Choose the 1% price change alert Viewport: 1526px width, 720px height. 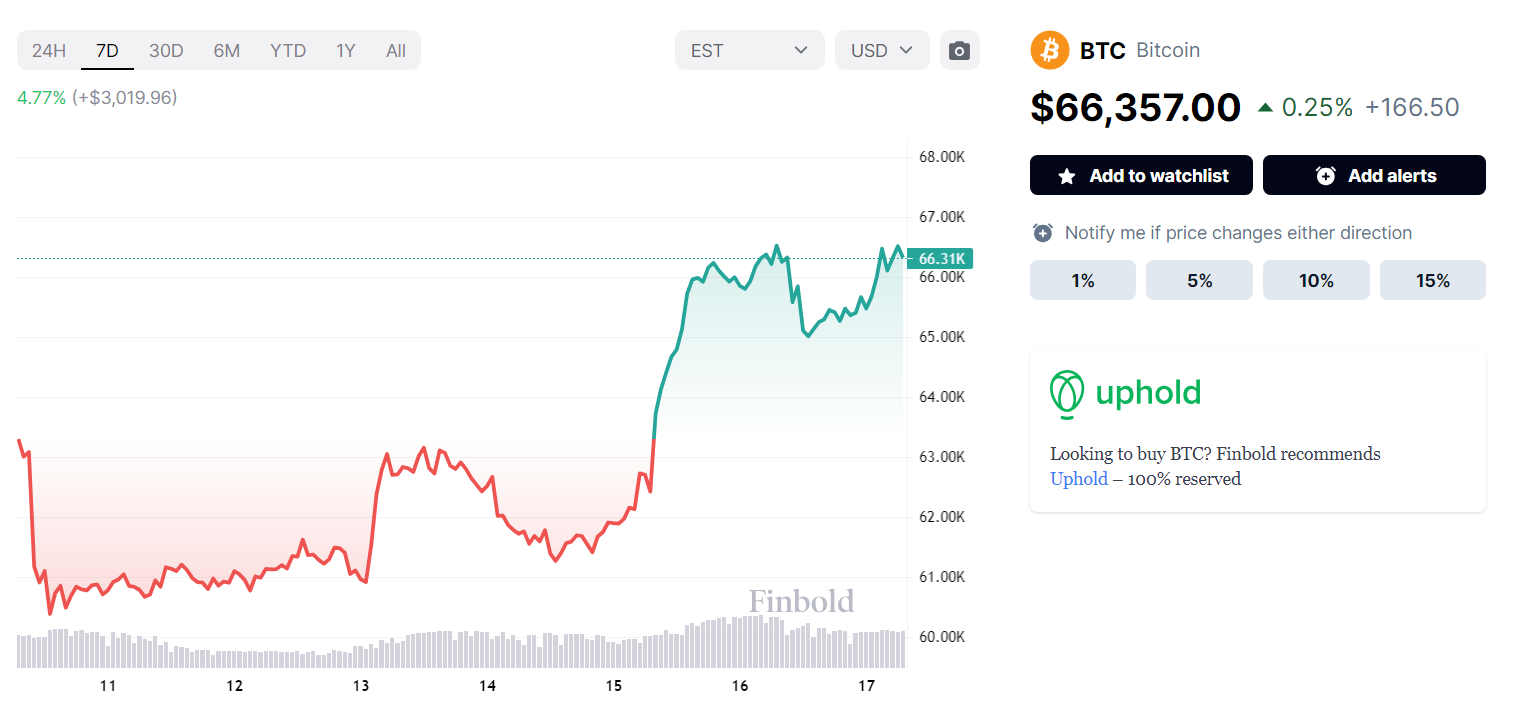(x=1082, y=280)
